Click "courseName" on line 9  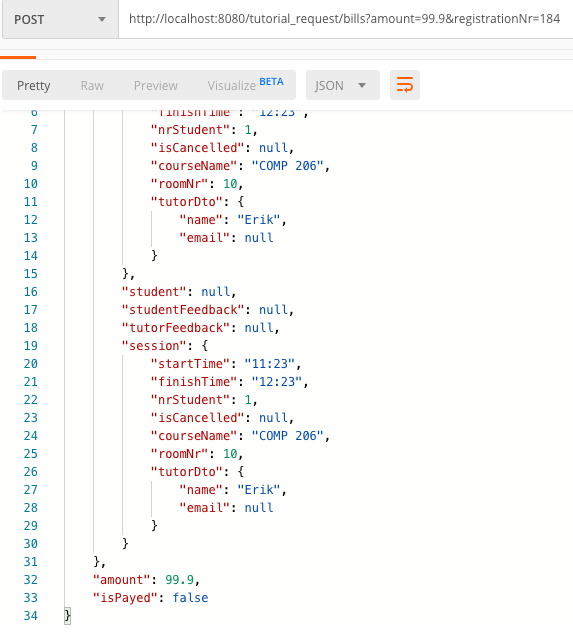pos(194,166)
